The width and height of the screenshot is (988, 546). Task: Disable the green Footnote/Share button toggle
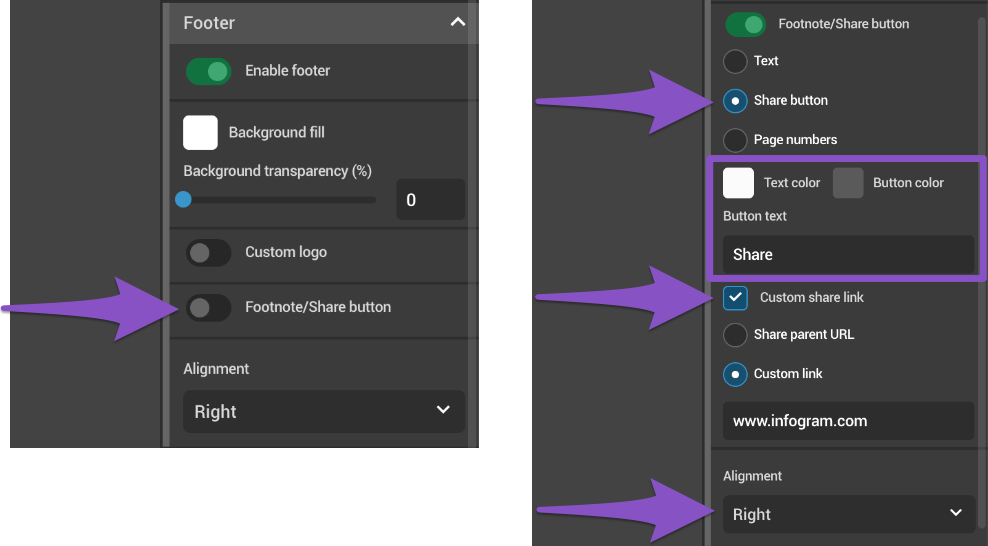(745, 24)
